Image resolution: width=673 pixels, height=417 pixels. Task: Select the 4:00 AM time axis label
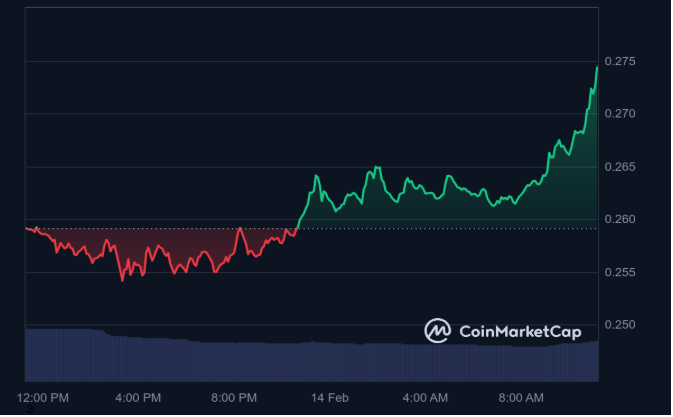pyautogui.click(x=425, y=397)
